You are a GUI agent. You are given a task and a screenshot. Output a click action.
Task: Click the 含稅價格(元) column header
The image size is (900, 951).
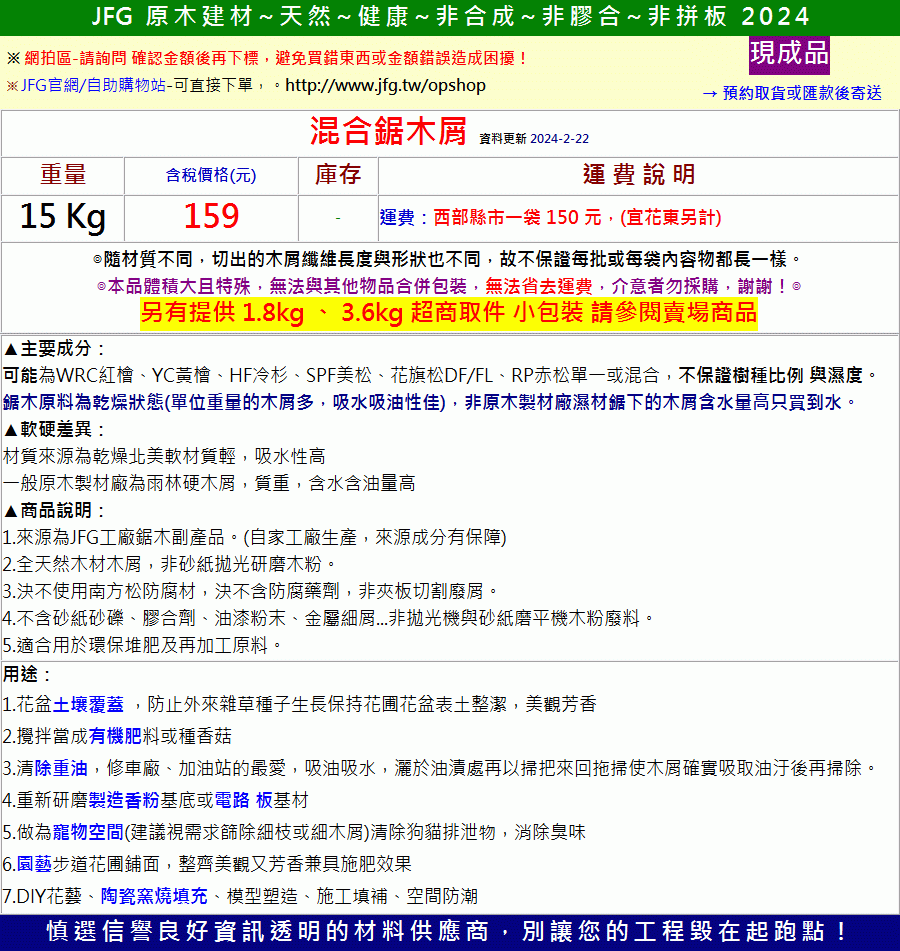211,176
